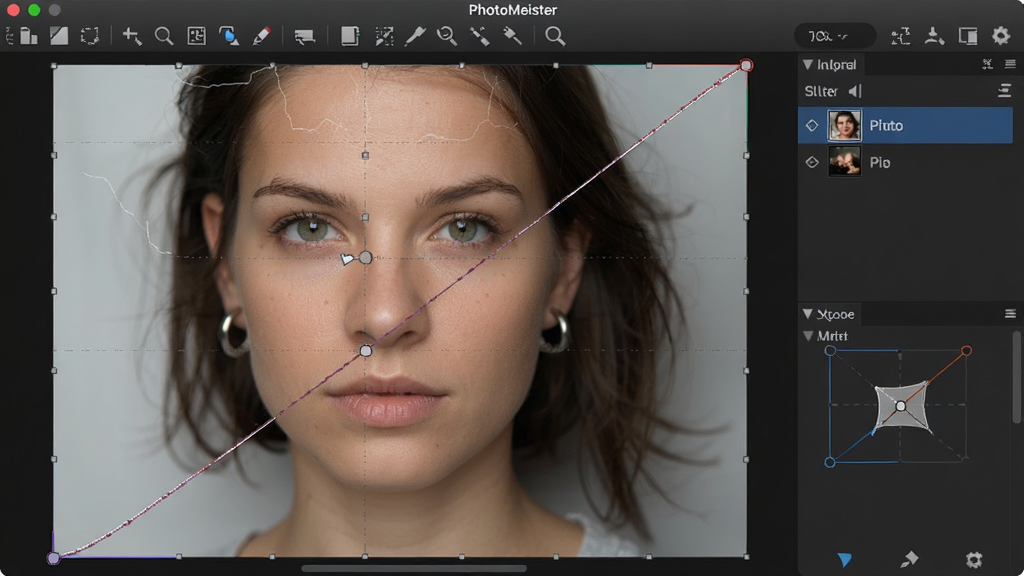Image resolution: width=1024 pixels, height=576 pixels.
Task: Click the top-right red curve endpoint on canvas
Action: tap(746, 65)
